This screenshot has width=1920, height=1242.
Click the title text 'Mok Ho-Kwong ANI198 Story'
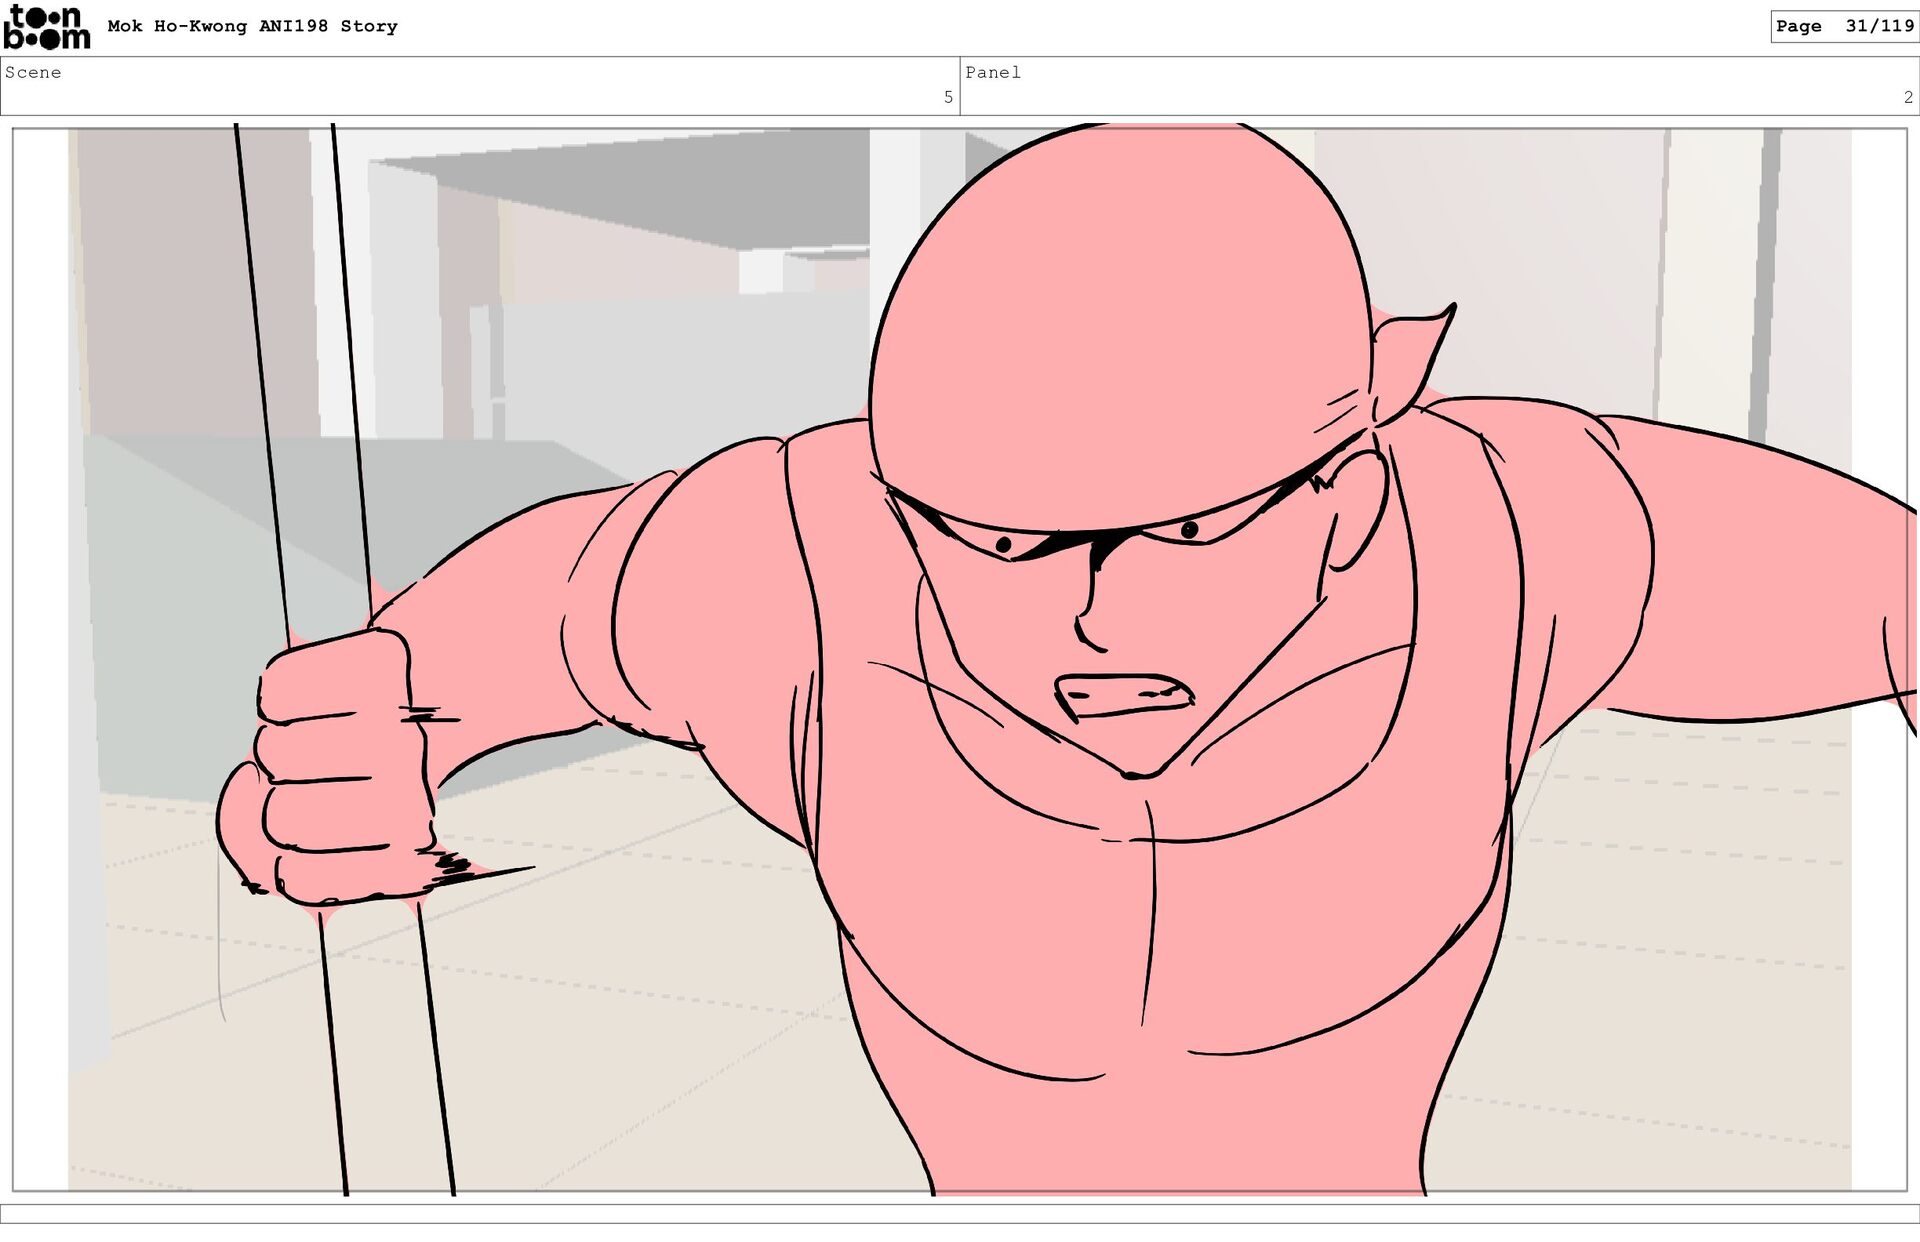(252, 27)
